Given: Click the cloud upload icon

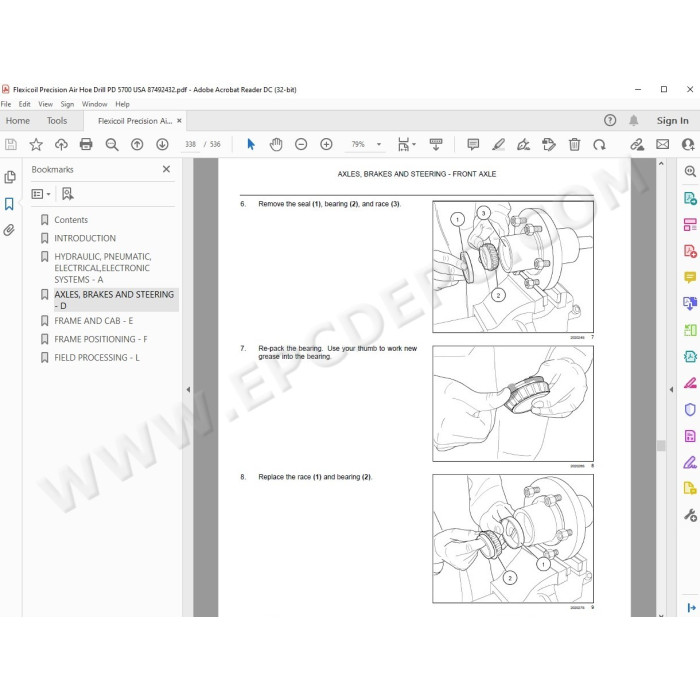Looking at the screenshot, I should (61, 144).
